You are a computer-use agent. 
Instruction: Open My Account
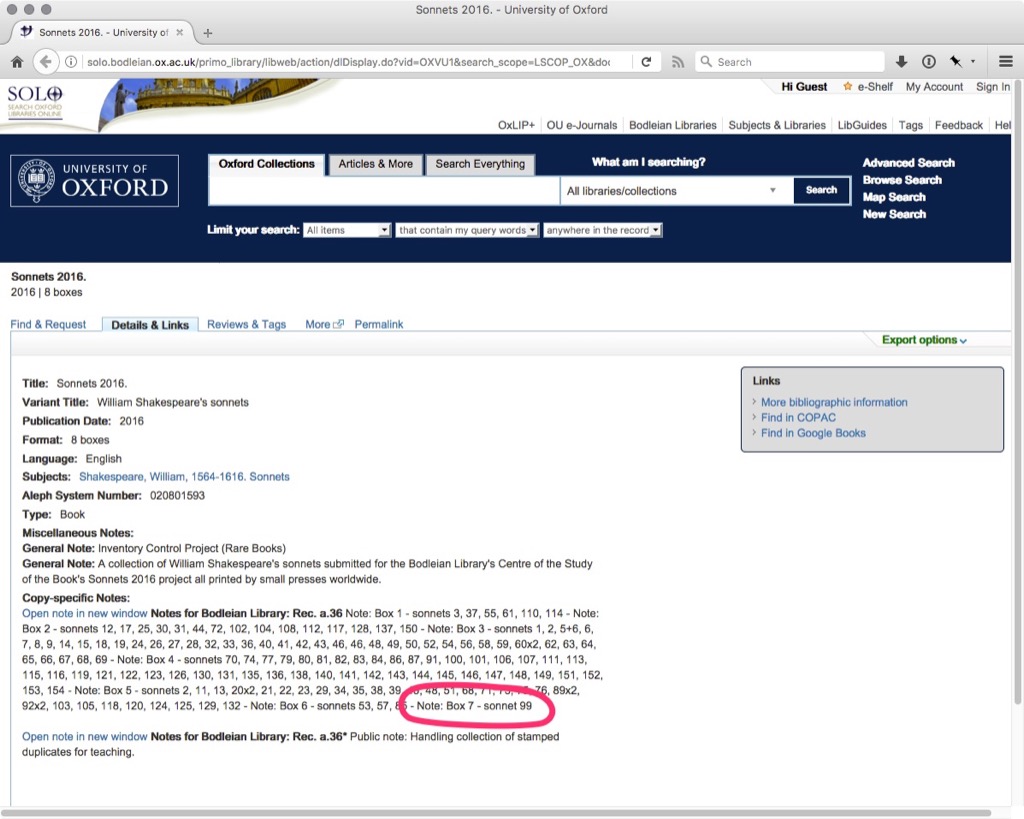(x=934, y=86)
